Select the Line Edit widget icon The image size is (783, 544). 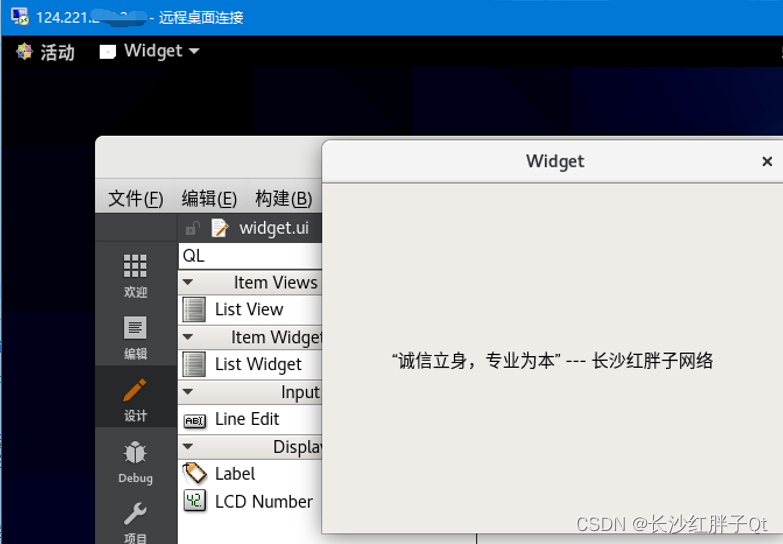pyautogui.click(x=194, y=420)
